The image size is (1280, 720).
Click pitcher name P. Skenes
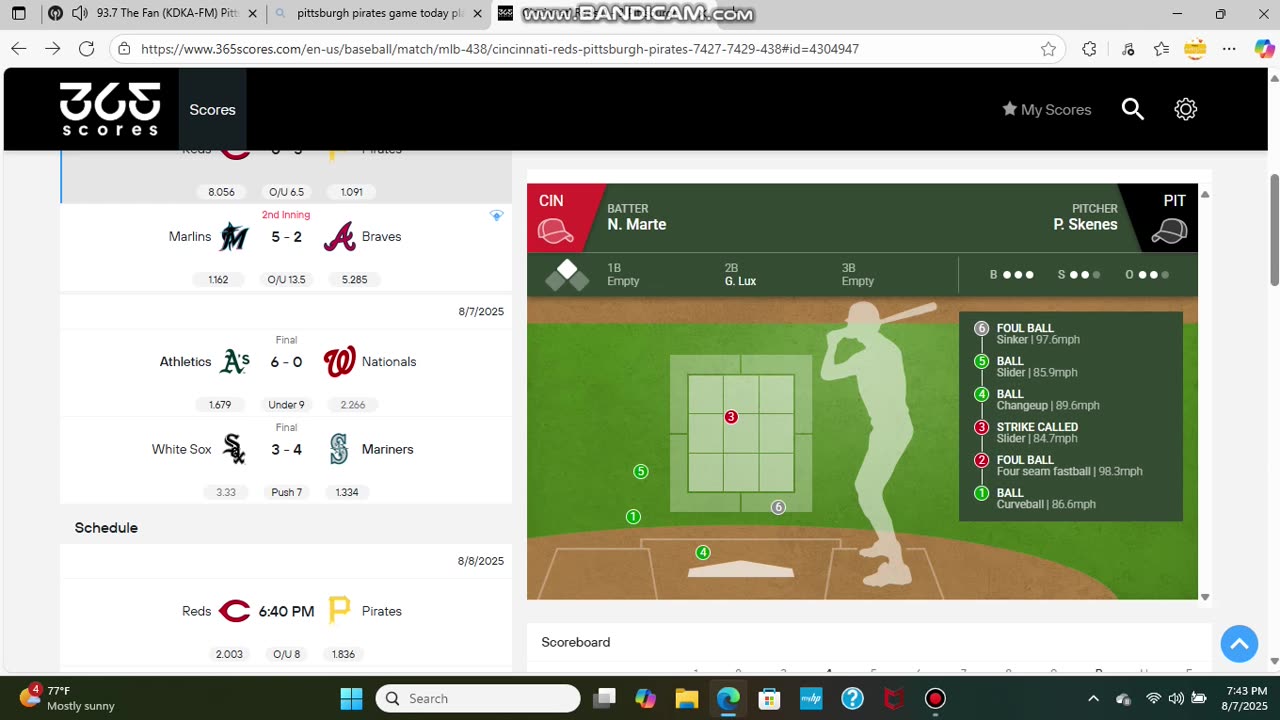(x=1085, y=225)
